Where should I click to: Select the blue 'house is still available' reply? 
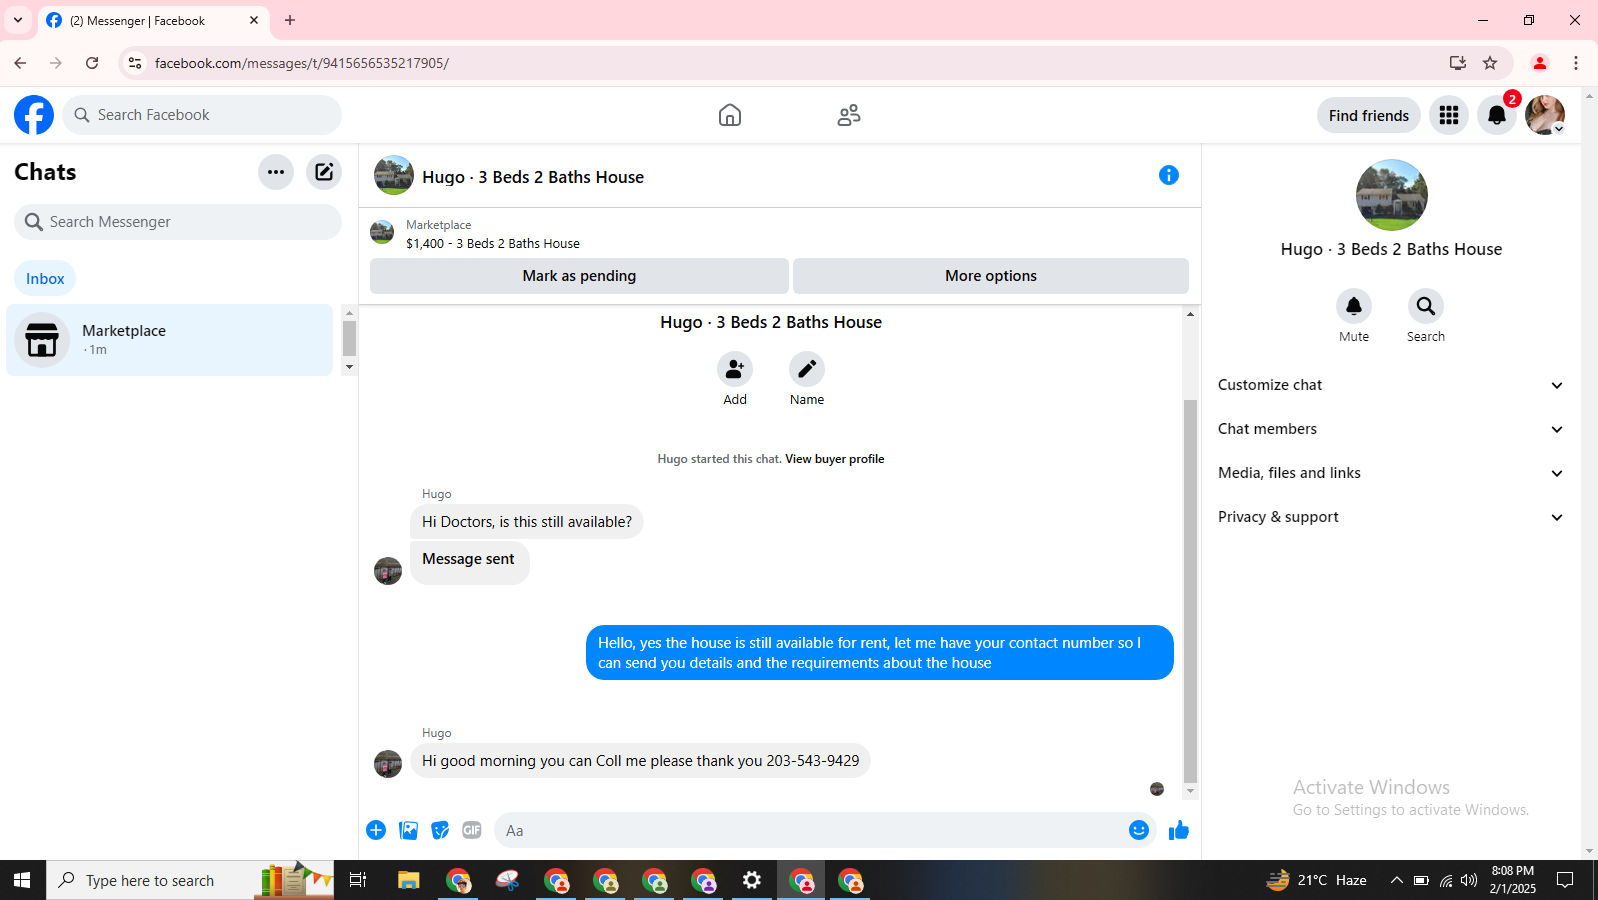coord(880,653)
